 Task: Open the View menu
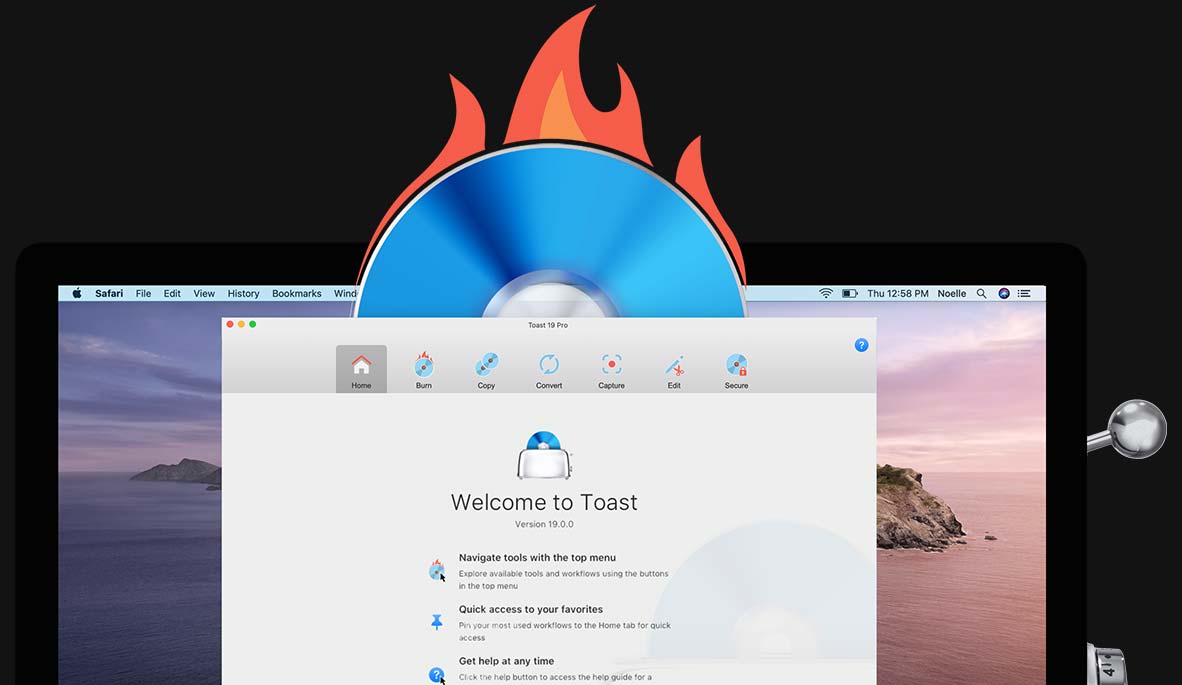tap(204, 293)
